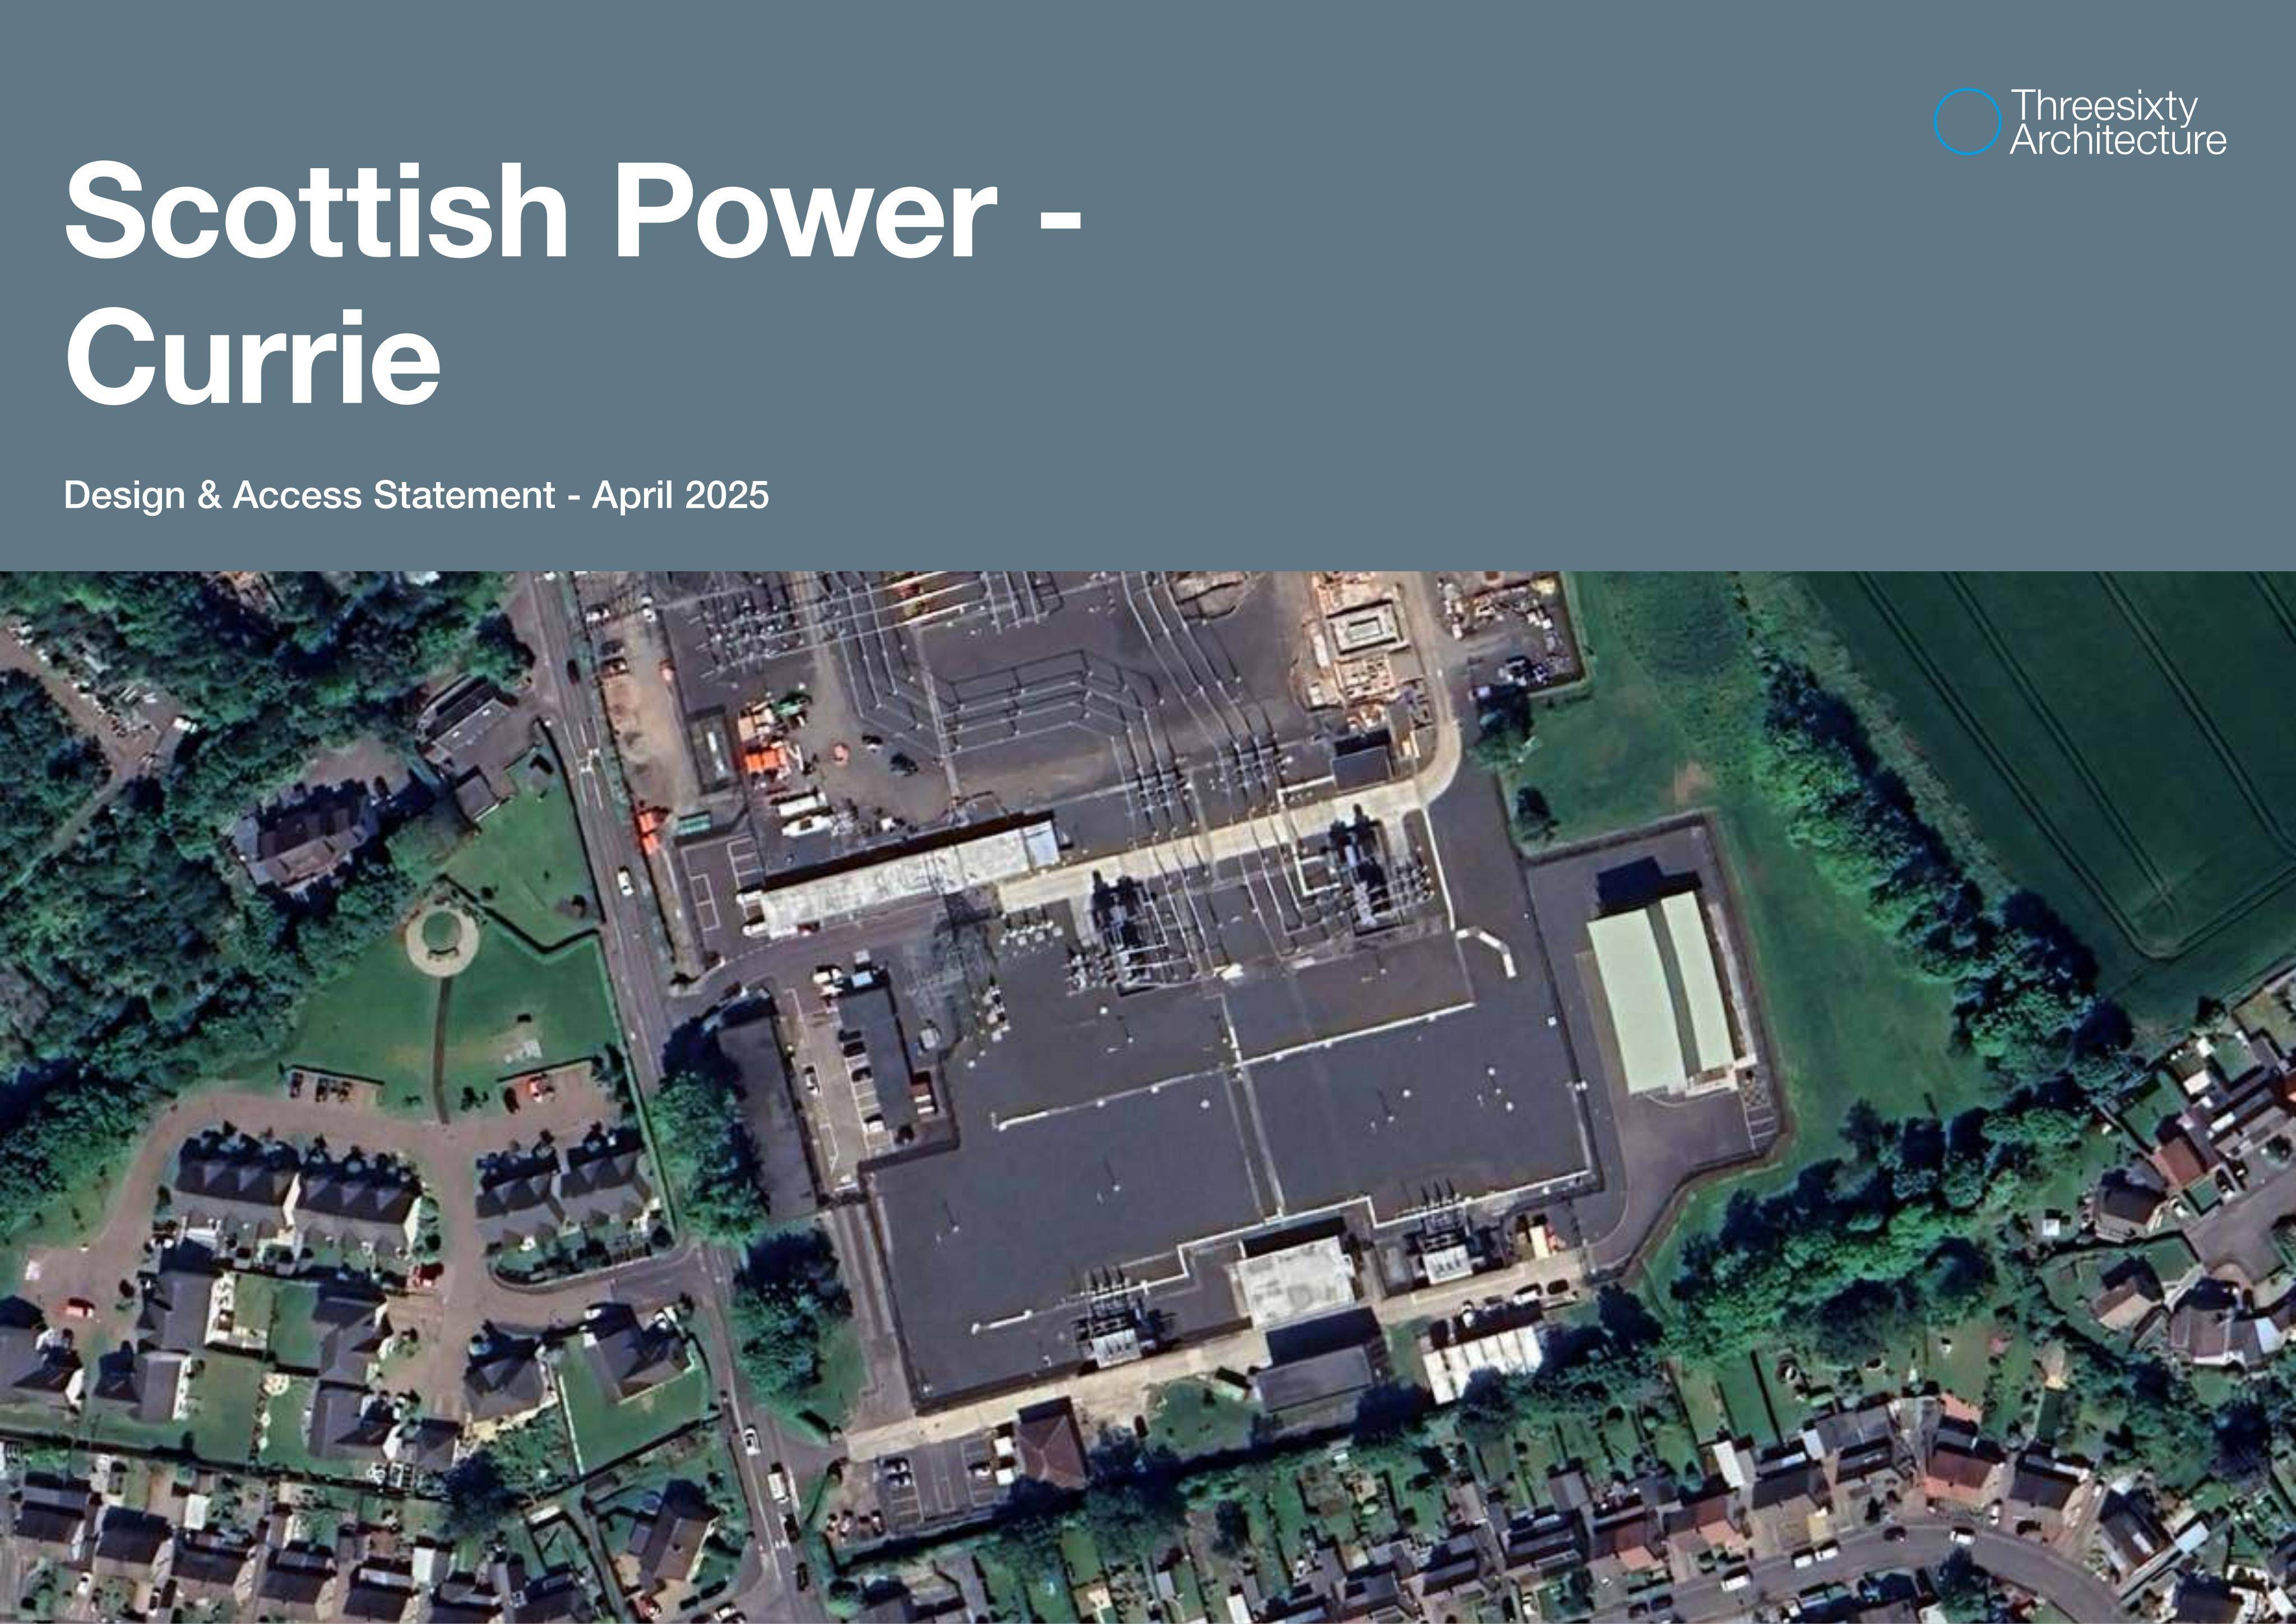
Task: Select the "Scottish Power -" title line
Action: point(573,210)
